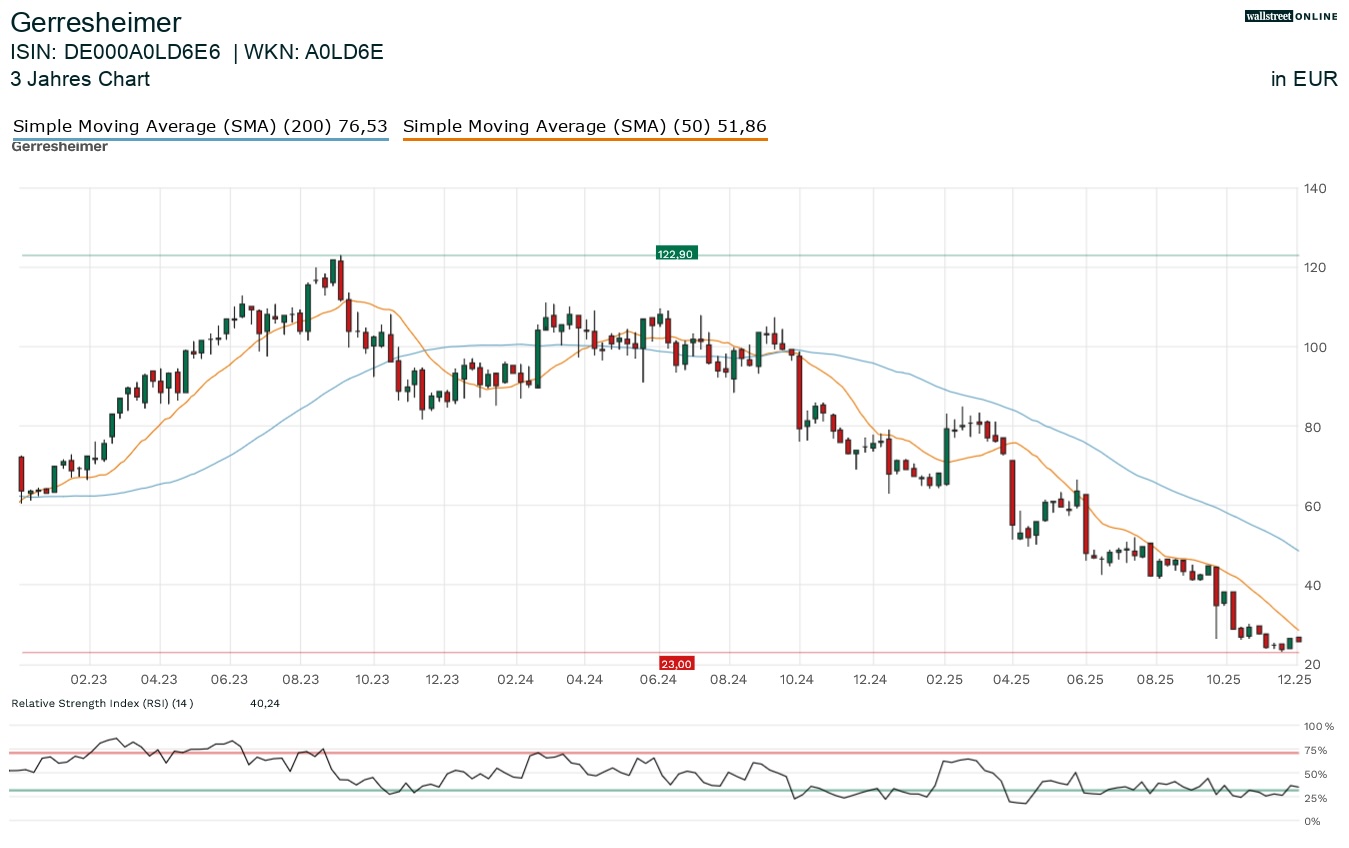Click the green 122,90 high price label
The image size is (1349, 848).
click(676, 254)
